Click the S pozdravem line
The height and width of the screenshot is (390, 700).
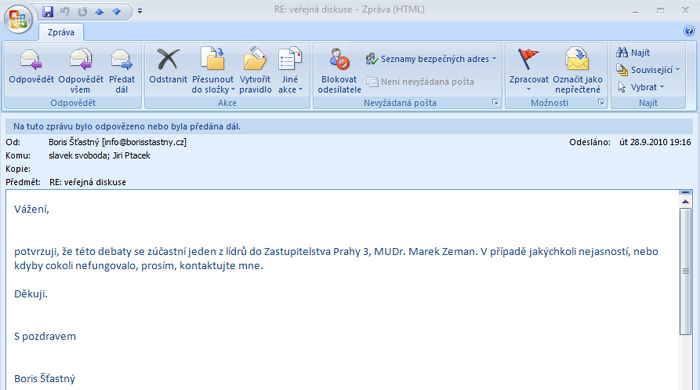pyautogui.click(x=45, y=336)
